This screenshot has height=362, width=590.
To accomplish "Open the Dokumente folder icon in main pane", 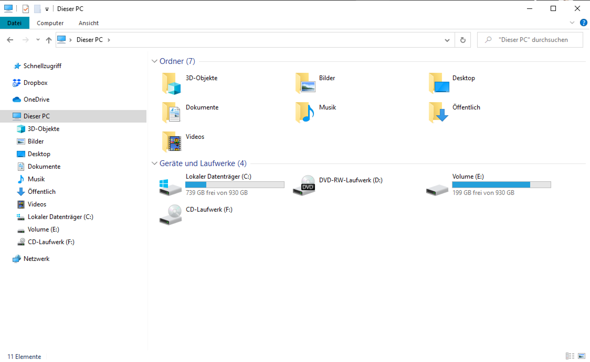I will point(172,113).
